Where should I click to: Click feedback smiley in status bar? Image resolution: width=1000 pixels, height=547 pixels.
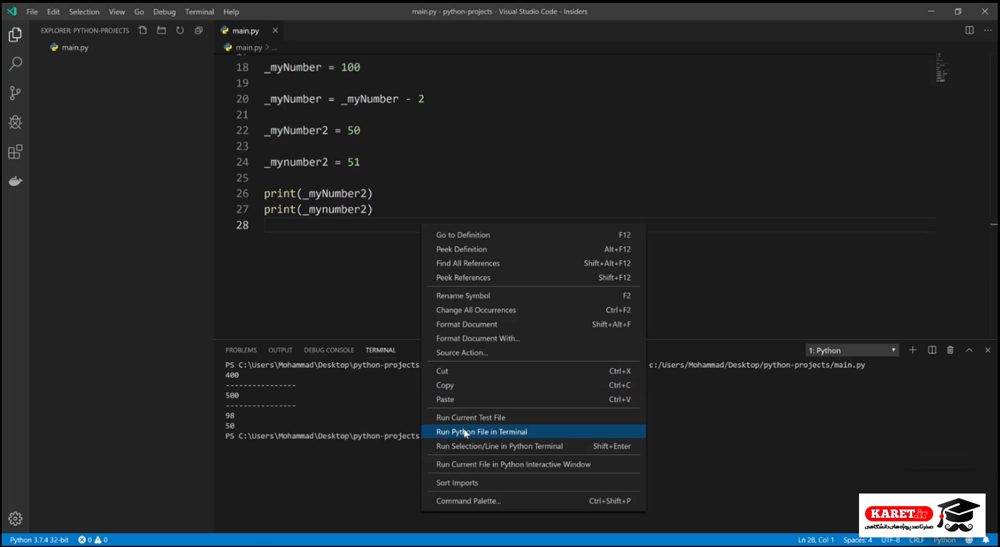pyautogui.click(x=969, y=540)
